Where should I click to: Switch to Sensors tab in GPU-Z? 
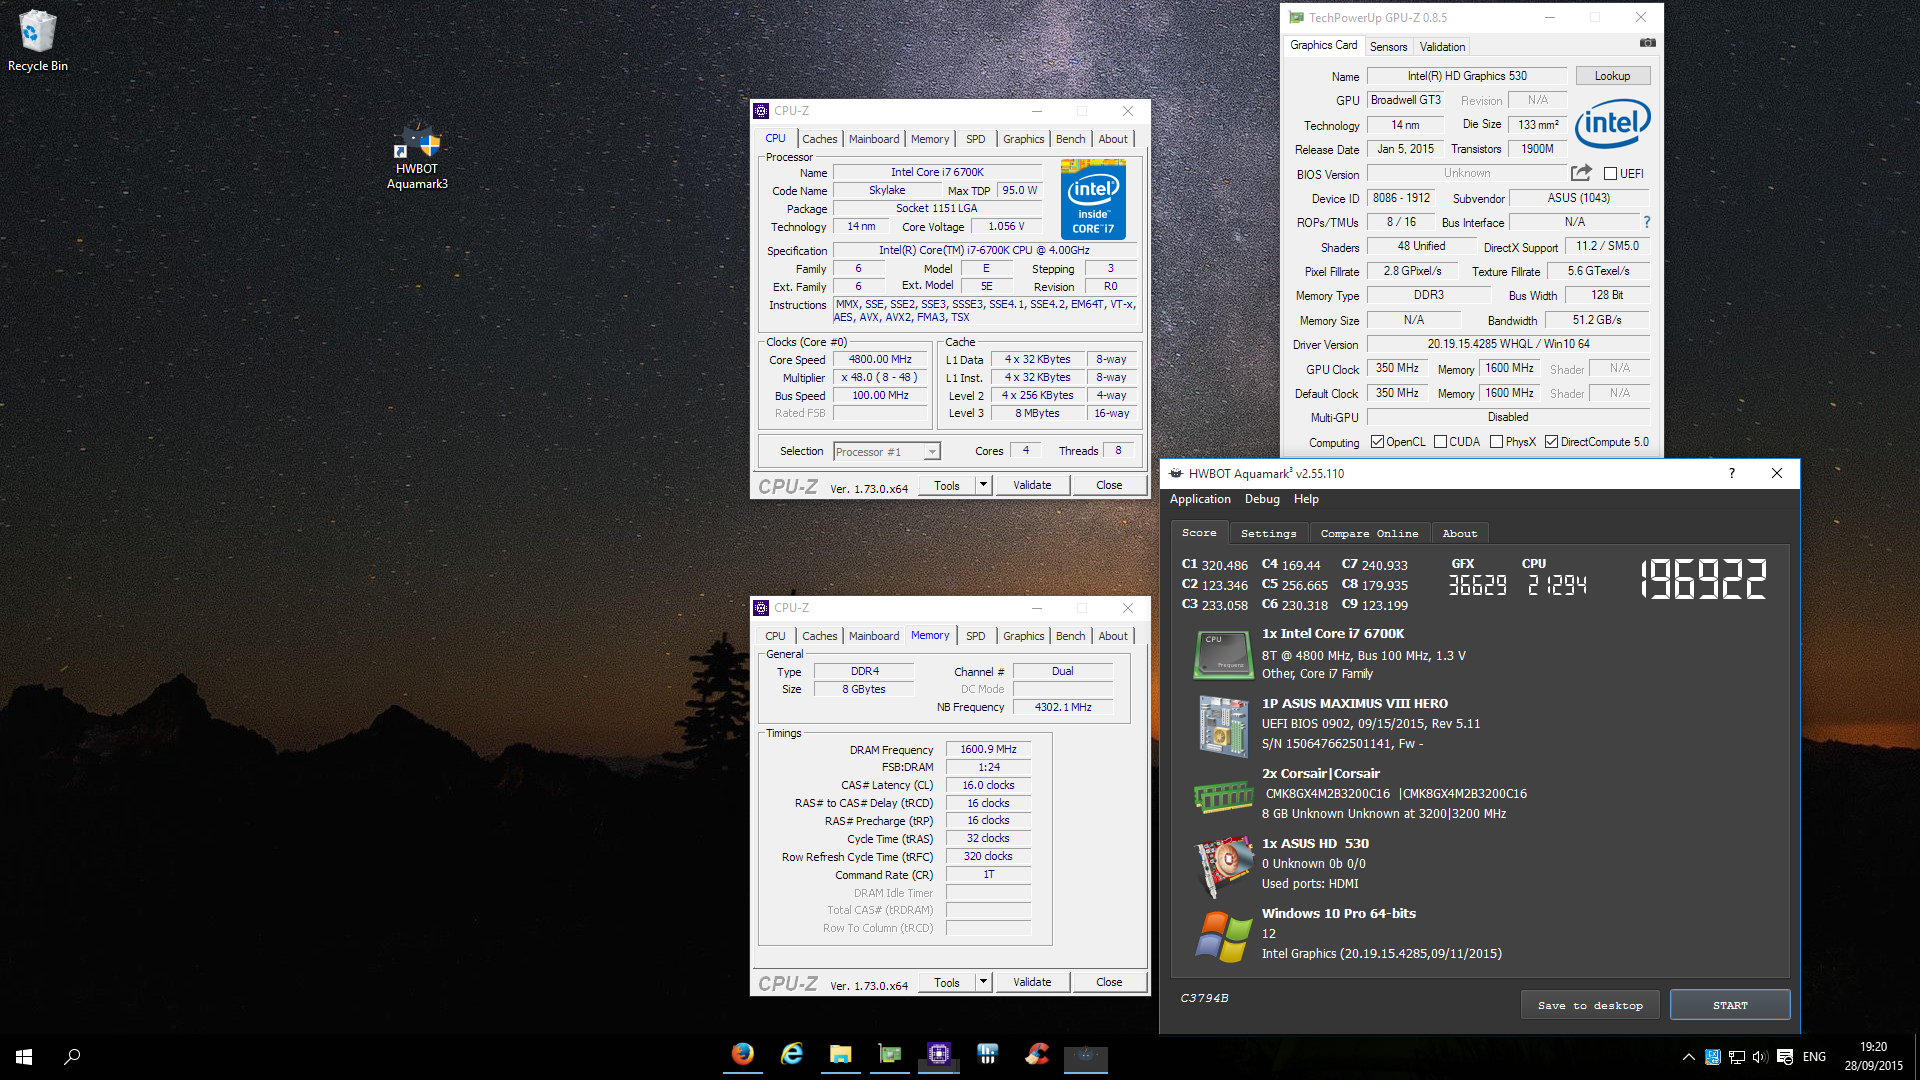[1388, 47]
